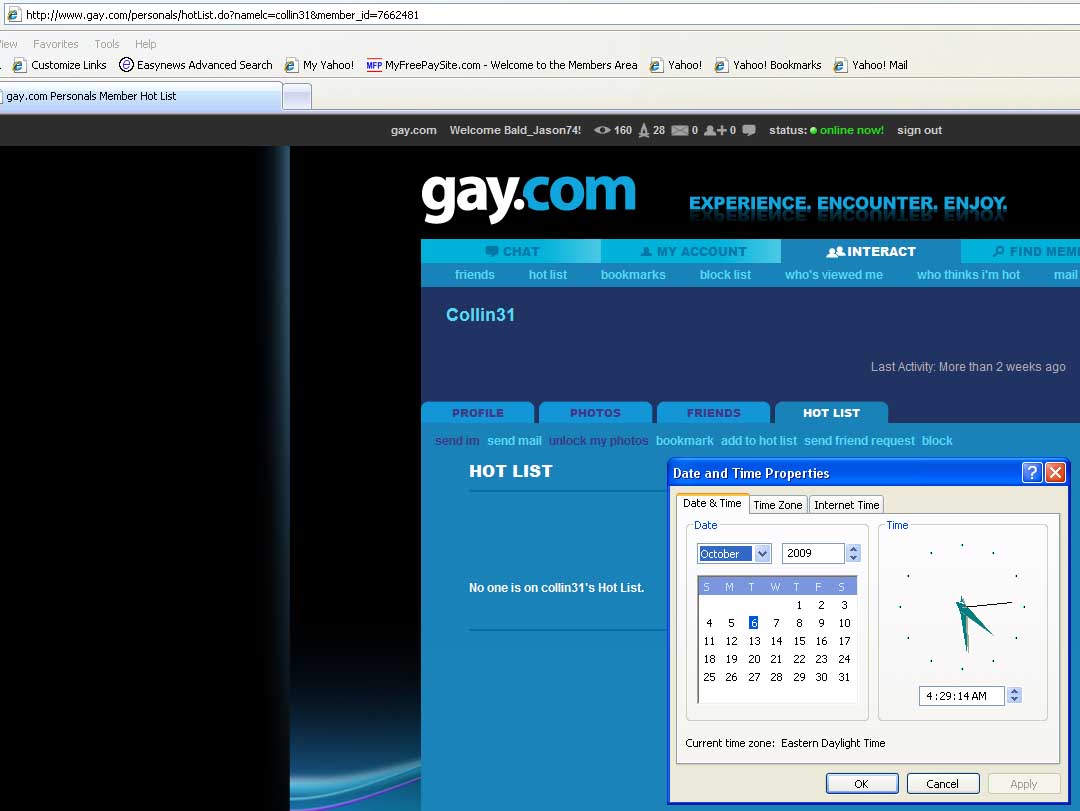Decrease the time with the spinner down arrow
This screenshot has width=1080, height=811.
pyautogui.click(x=1014, y=700)
